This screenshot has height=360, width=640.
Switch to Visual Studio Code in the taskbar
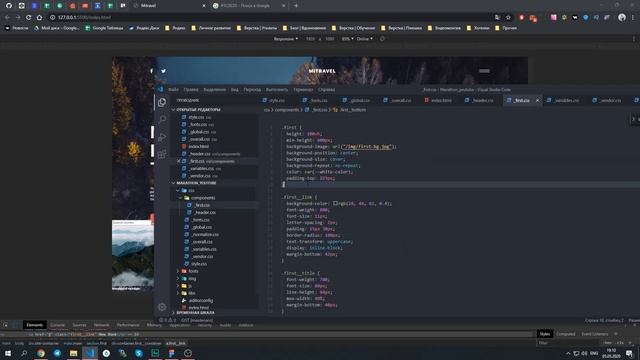(90, 353)
